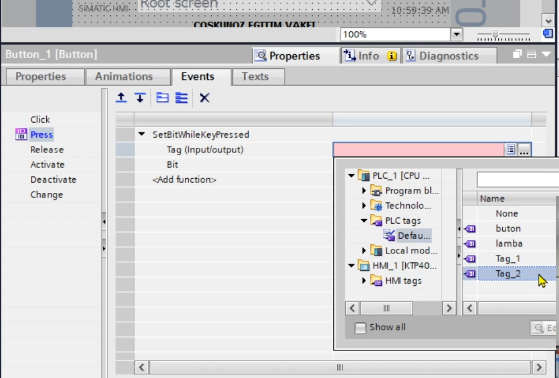Click the tag icon beside Tag_2
The width and height of the screenshot is (559, 378).
pyautogui.click(x=470, y=274)
